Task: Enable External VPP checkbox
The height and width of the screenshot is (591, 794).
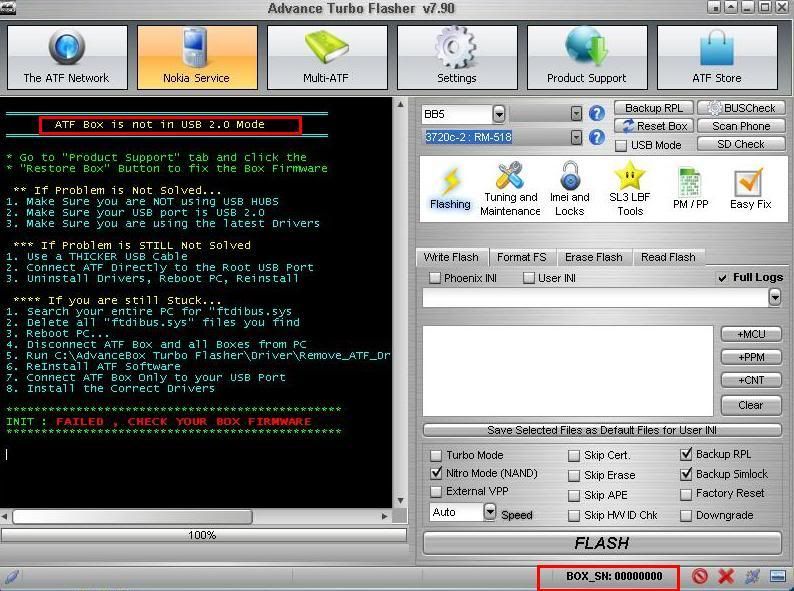Action: (435, 492)
